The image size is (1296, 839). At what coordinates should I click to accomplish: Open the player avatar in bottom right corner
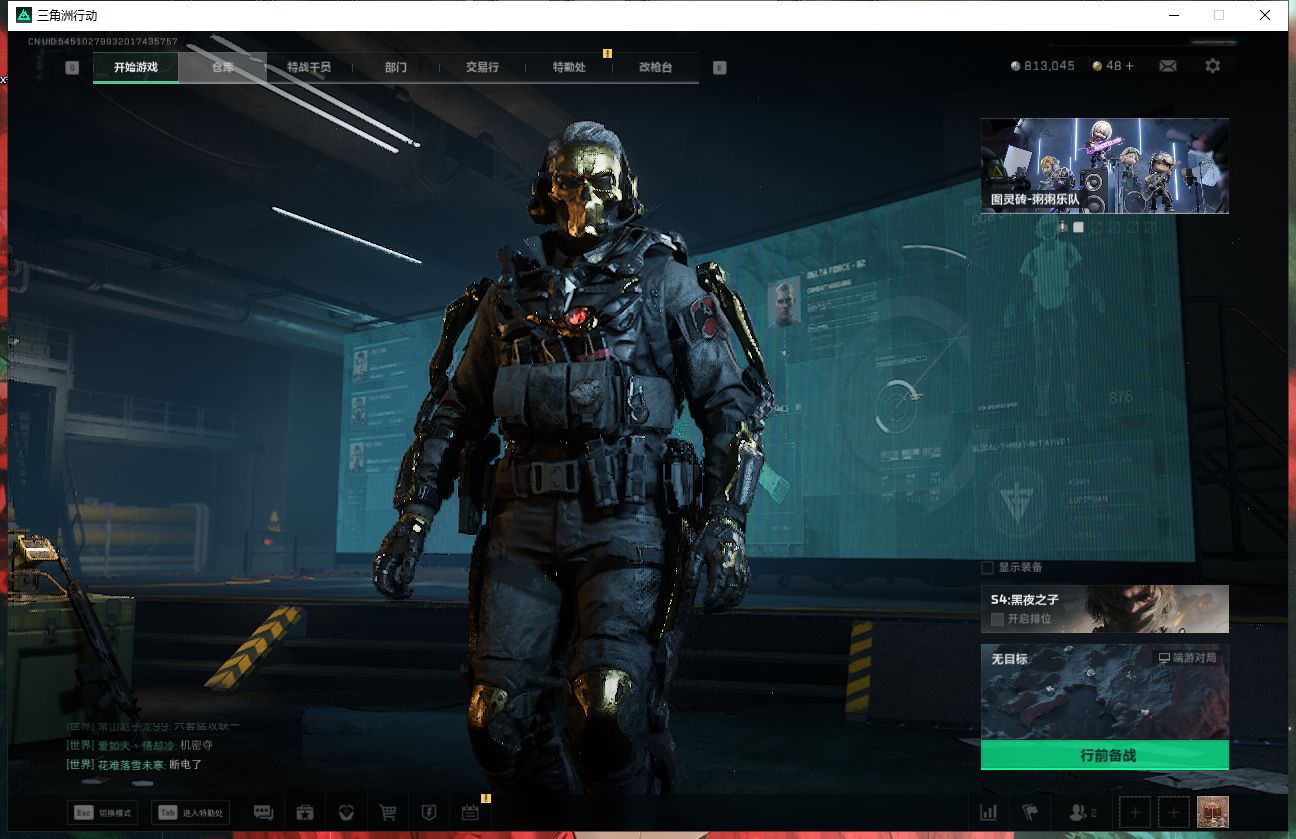pos(1213,812)
